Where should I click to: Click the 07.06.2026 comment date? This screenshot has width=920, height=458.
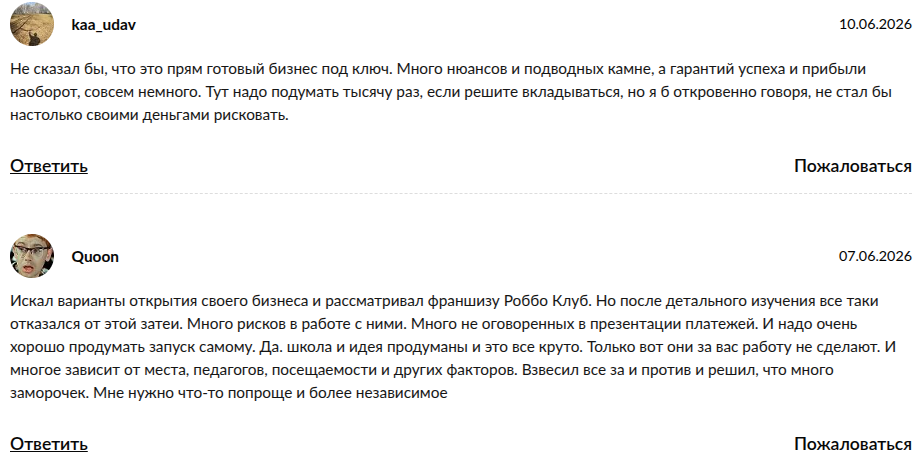pos(875,256)
